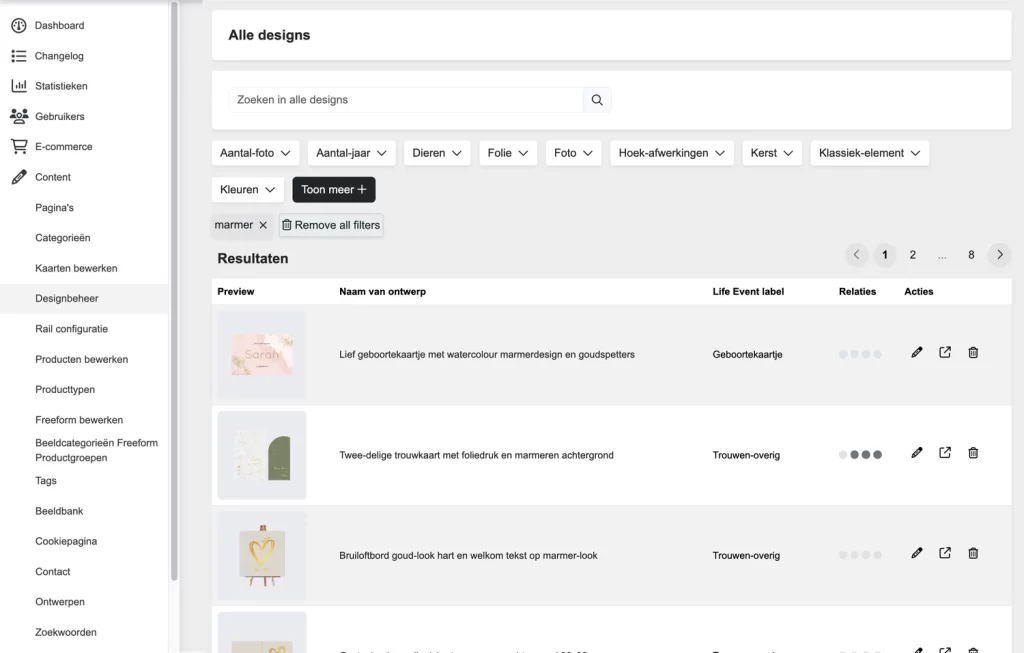The image size is (1024, 653).
Task: Expand the Dieren filter dropdown
Action: (435, 153)
